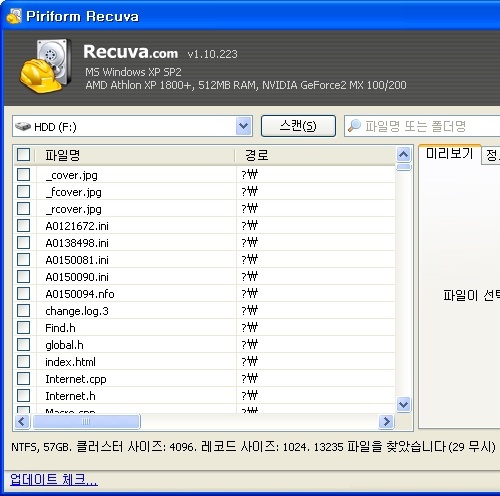
Task: Click the MS Windows XP SP2 text
Action: (133, 72)
